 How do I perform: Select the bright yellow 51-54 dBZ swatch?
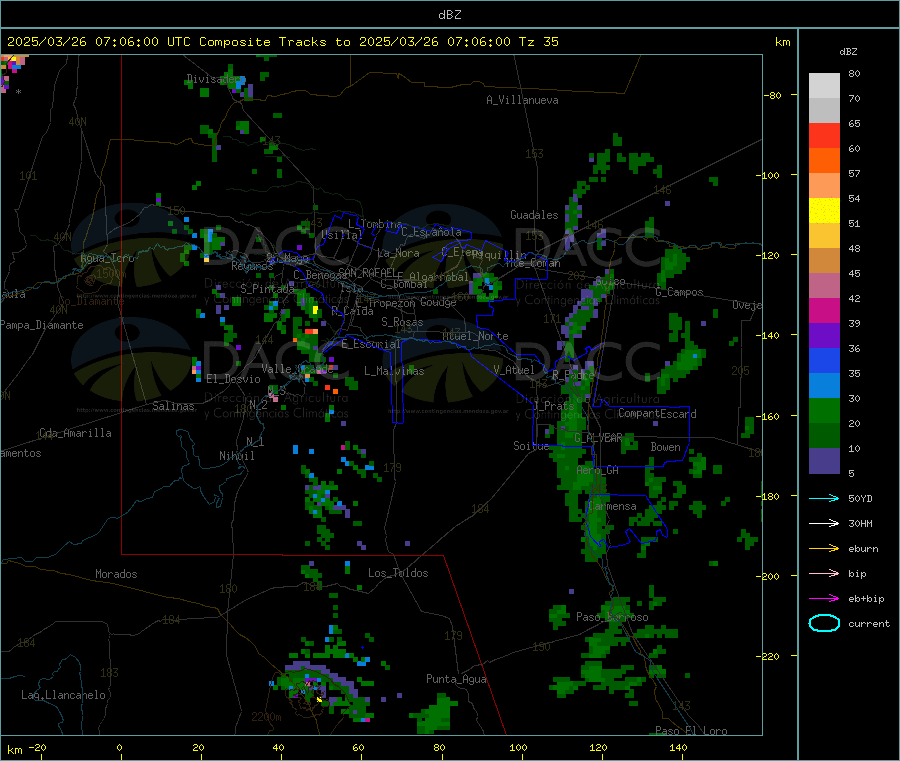(x=824, y=211)
